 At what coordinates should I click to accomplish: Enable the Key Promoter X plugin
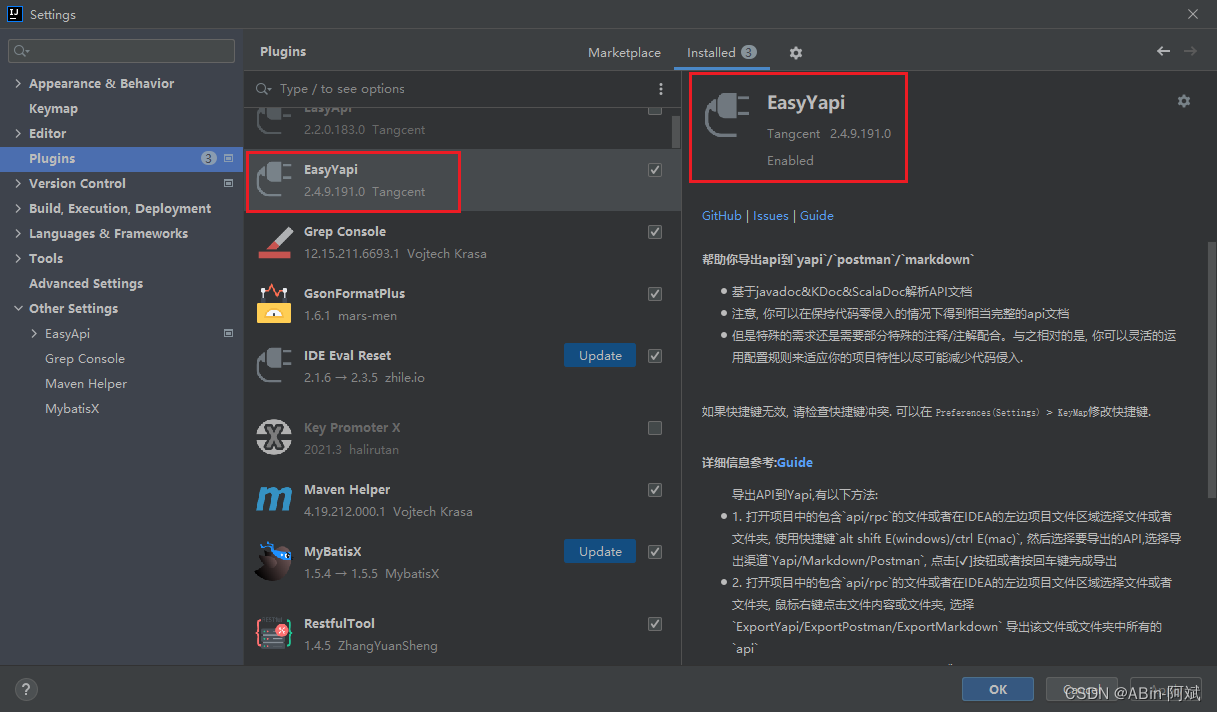point(655,428)
